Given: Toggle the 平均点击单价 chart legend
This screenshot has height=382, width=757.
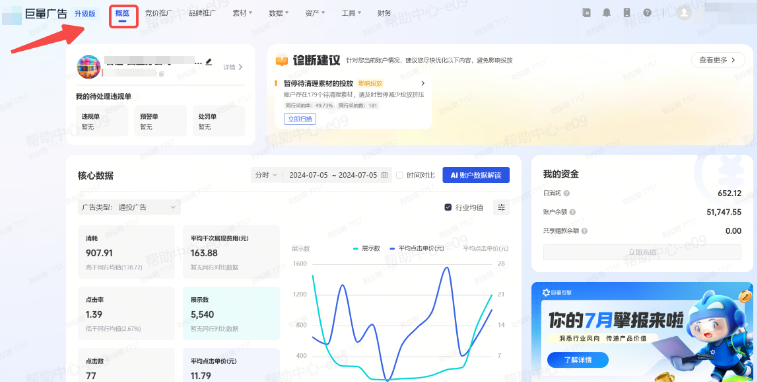Looking at the screenshot, I should click(x=416, y=248).
